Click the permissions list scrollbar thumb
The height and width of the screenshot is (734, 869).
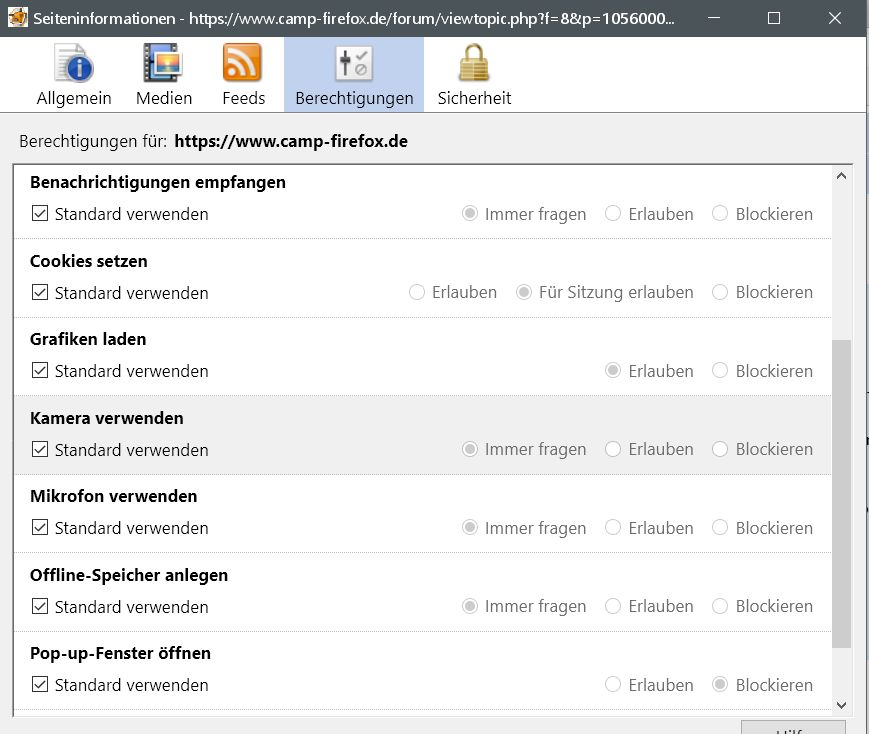coord(841,493)
